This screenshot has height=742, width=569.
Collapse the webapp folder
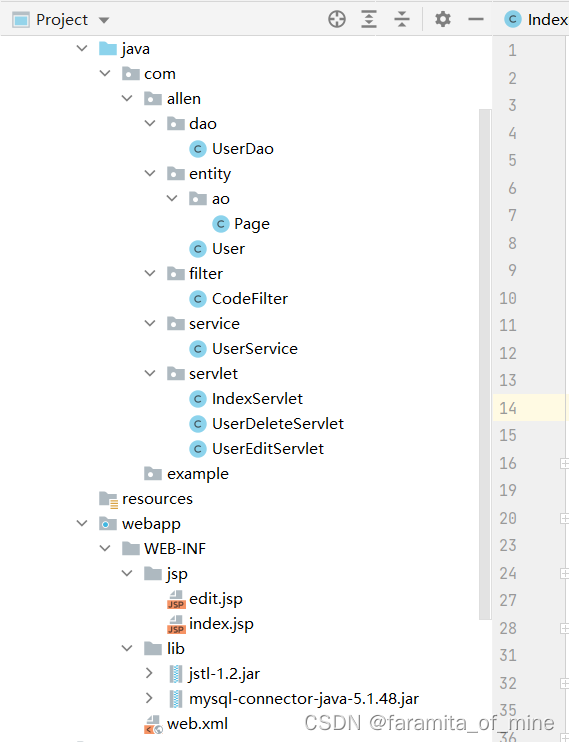pos(82,523)
